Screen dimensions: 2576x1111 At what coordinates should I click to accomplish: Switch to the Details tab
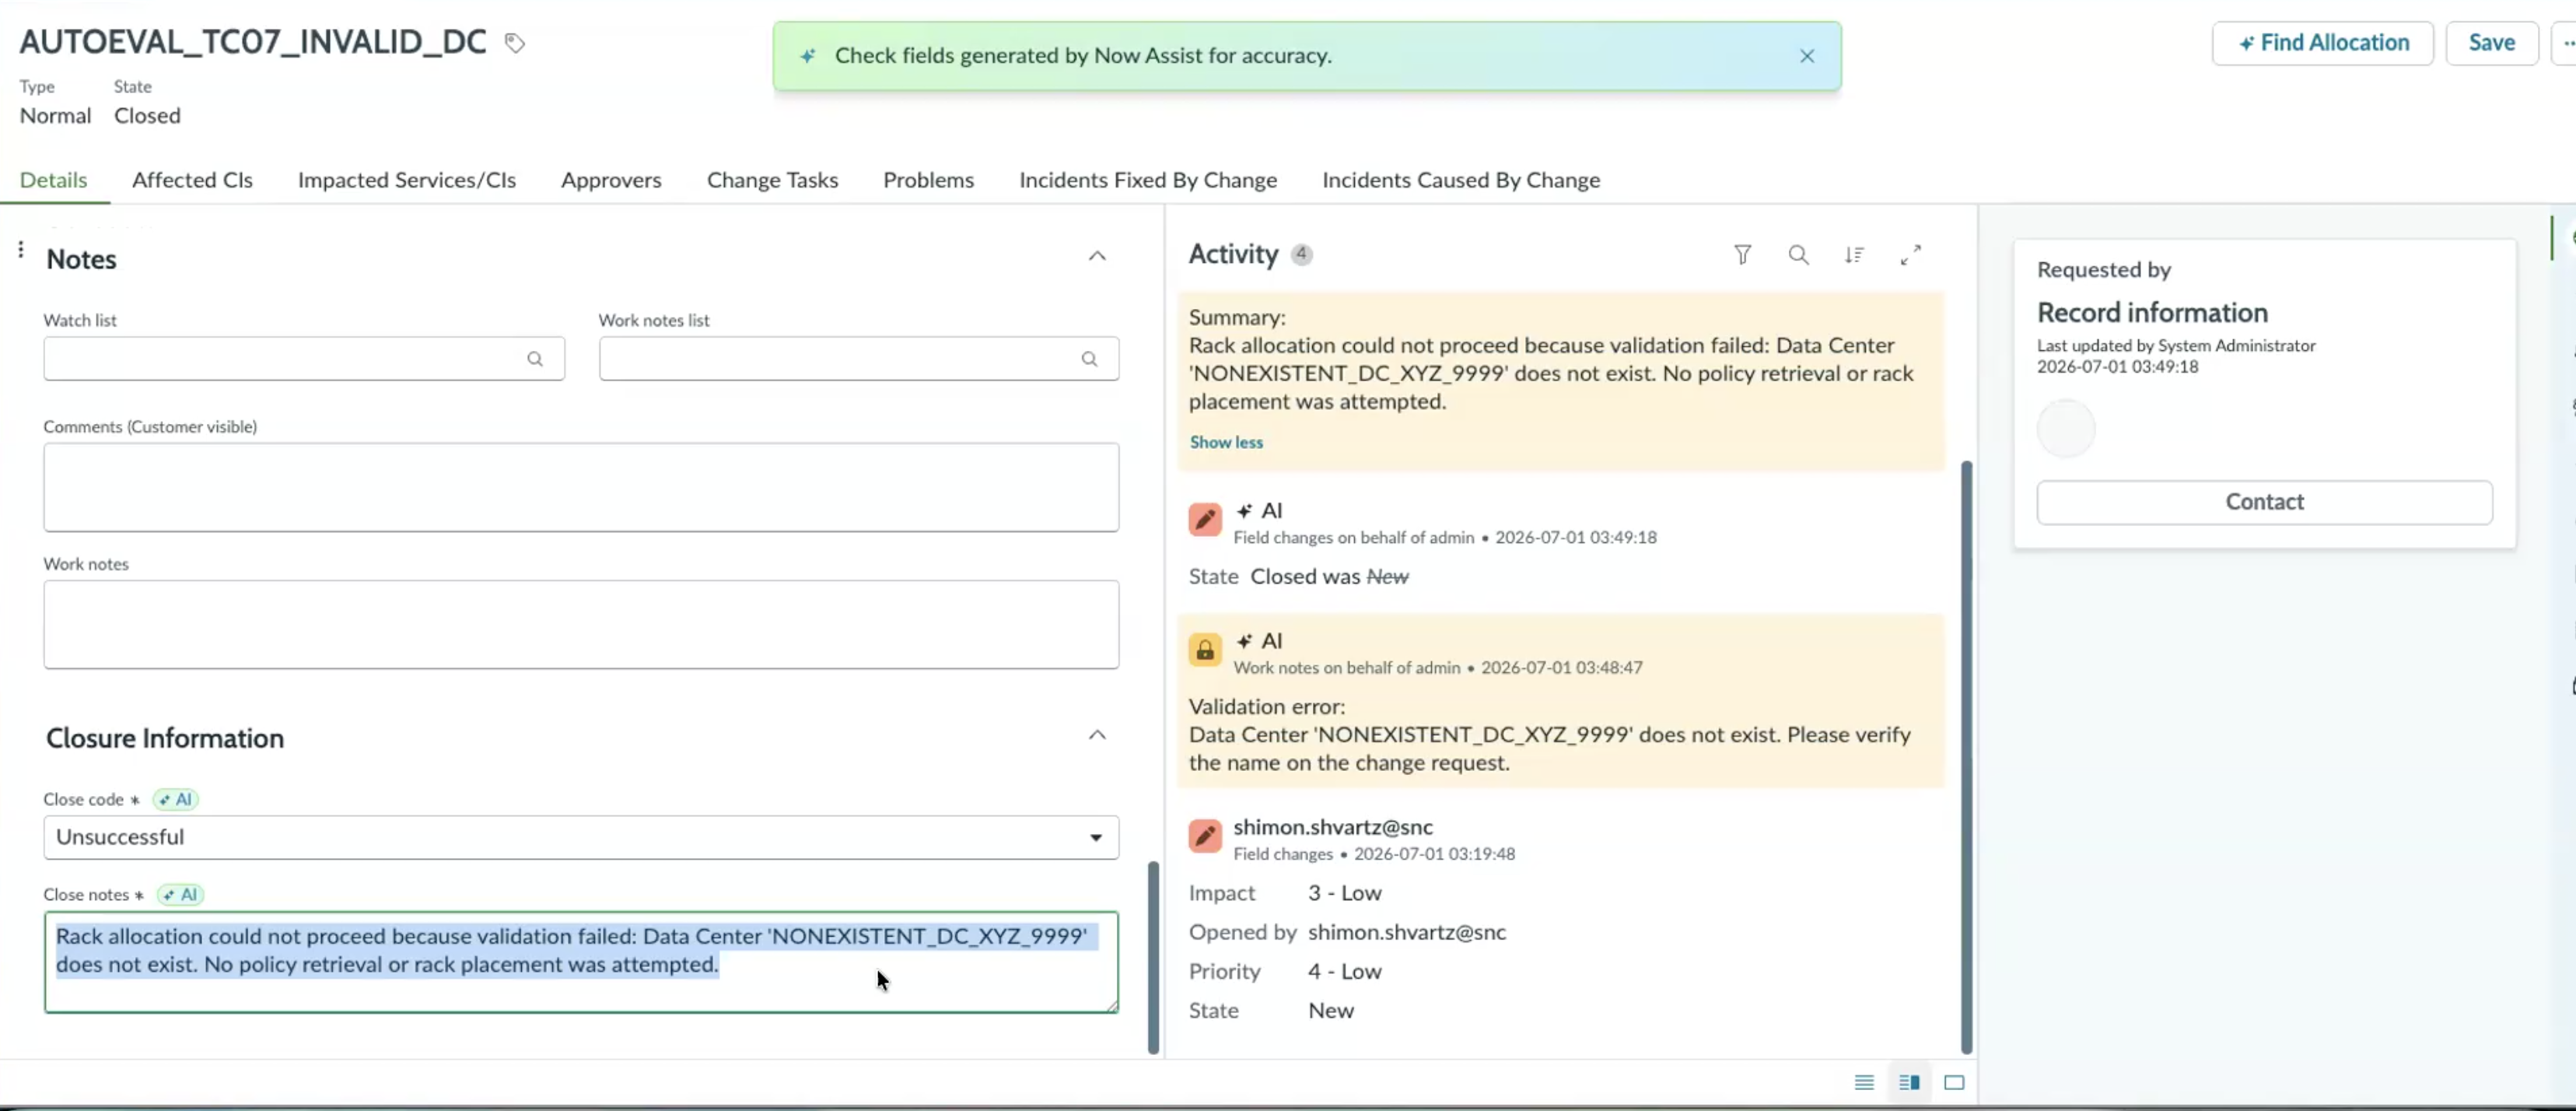pos(54,180)
